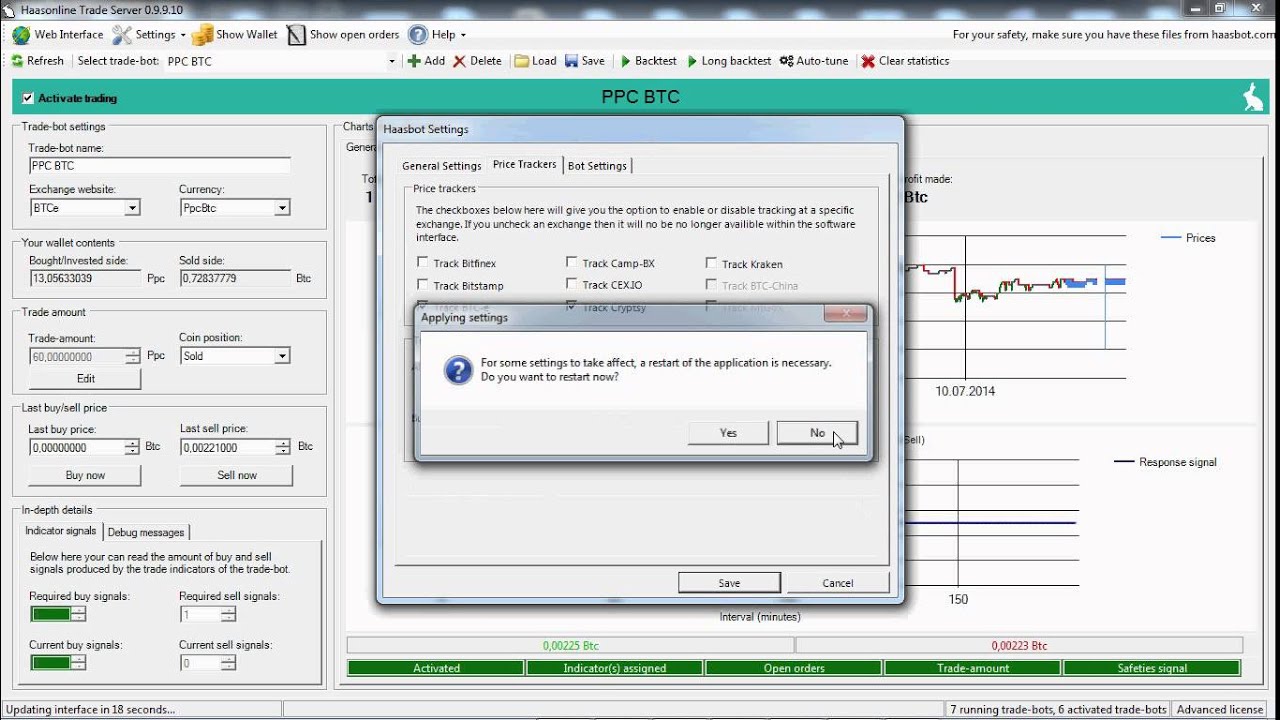Click the Required sell signals field

200,614
